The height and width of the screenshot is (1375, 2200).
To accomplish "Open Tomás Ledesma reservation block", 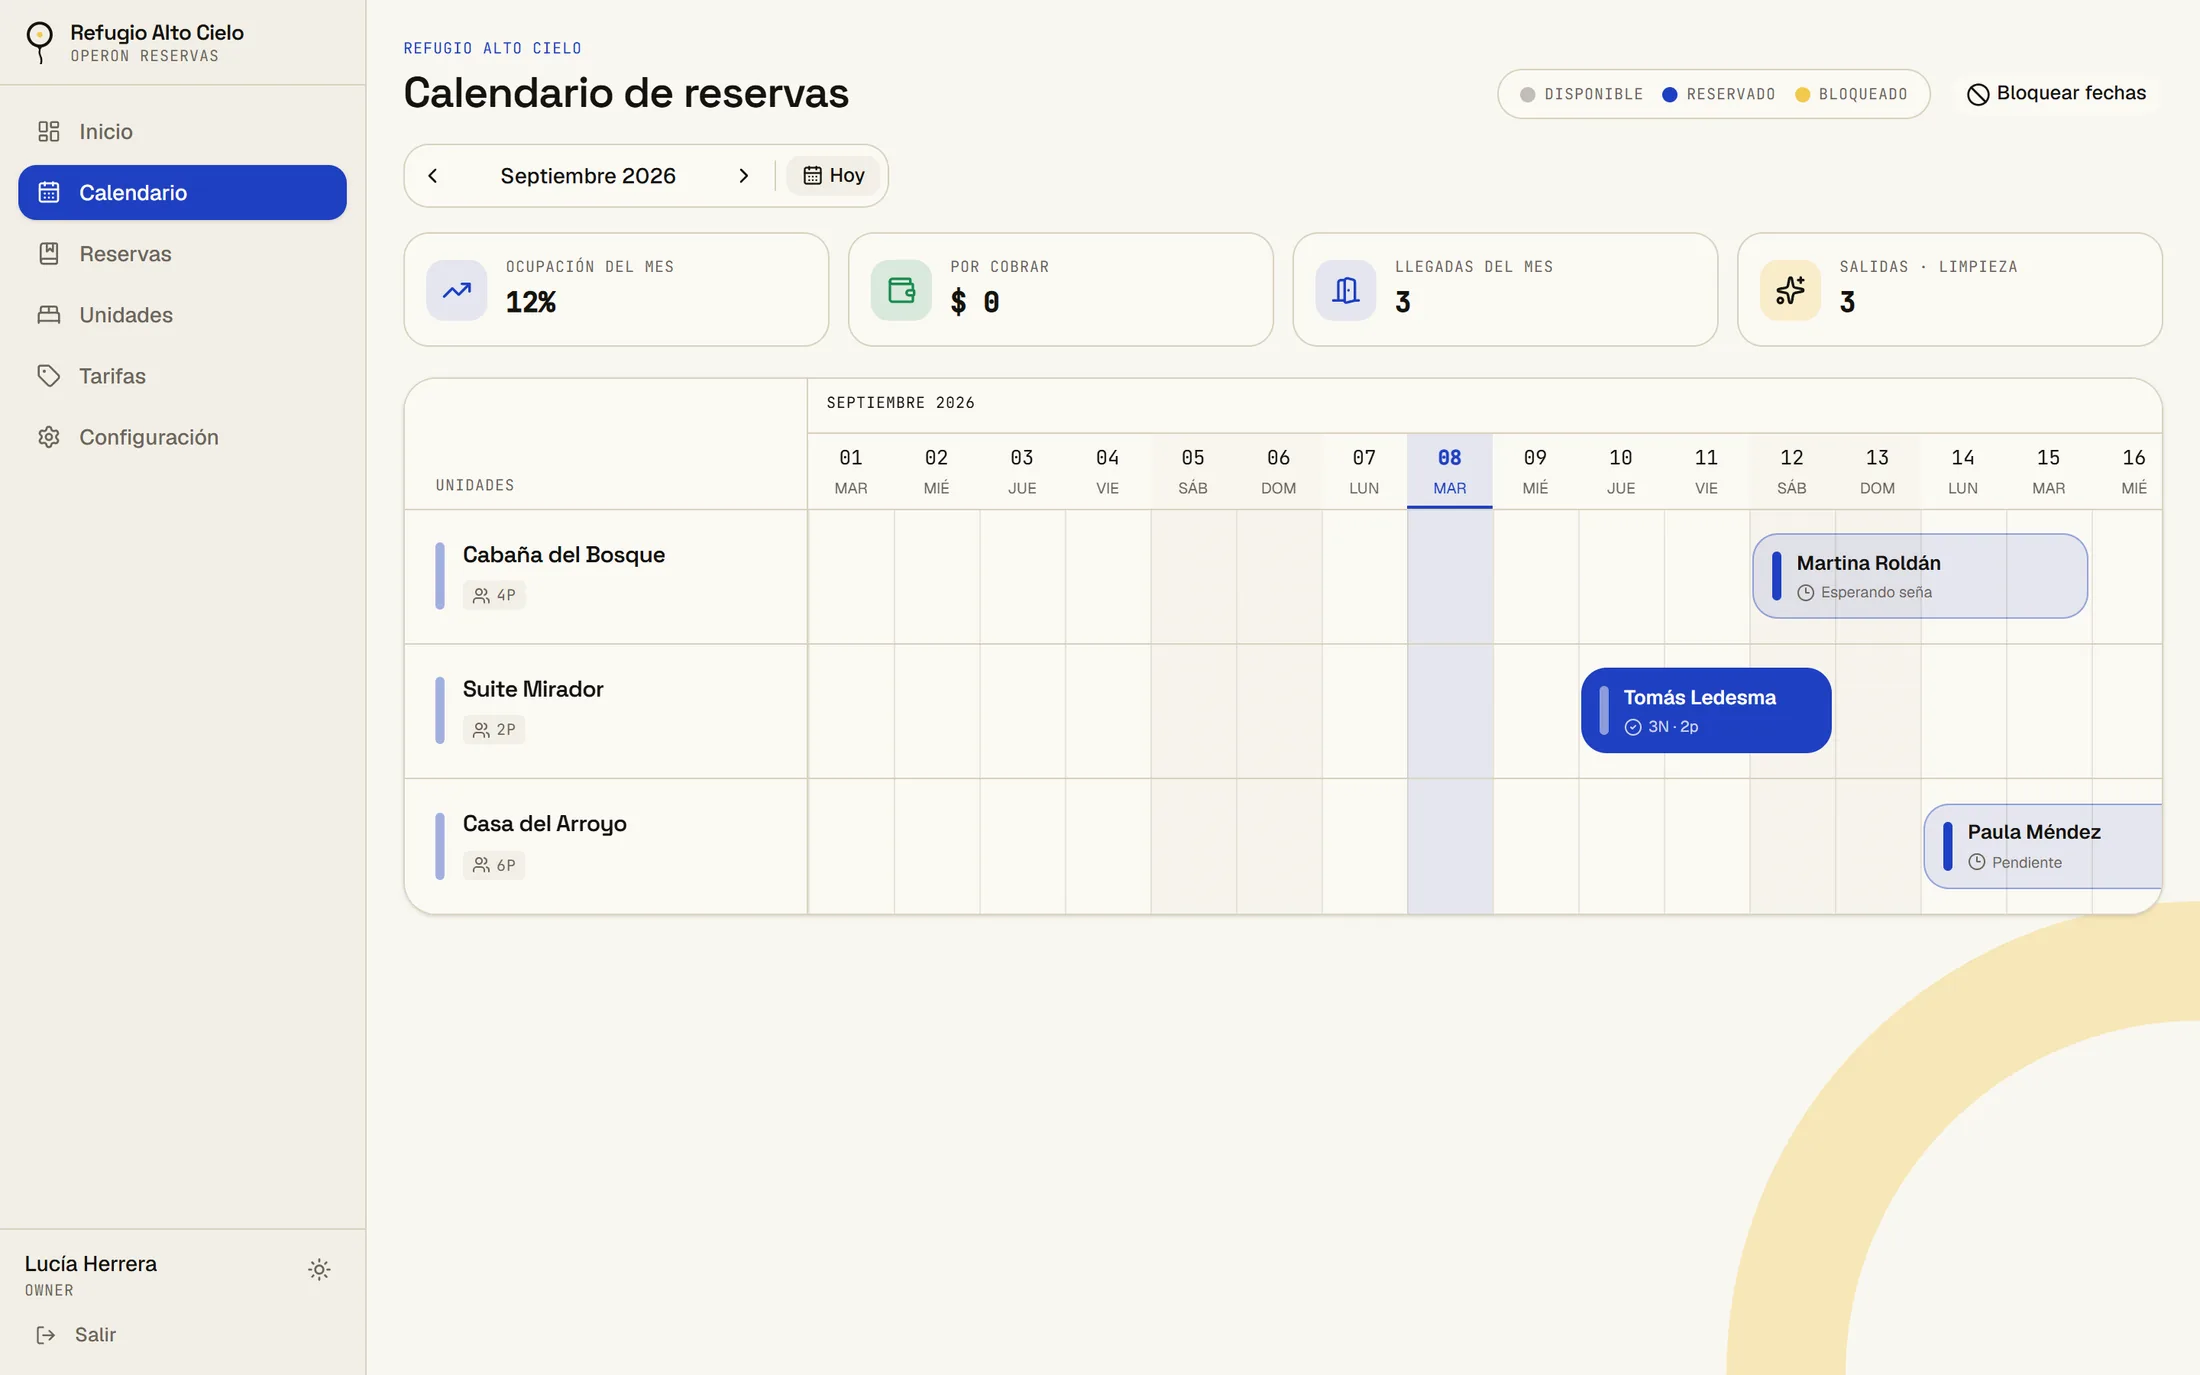I will coord(1706,710).
